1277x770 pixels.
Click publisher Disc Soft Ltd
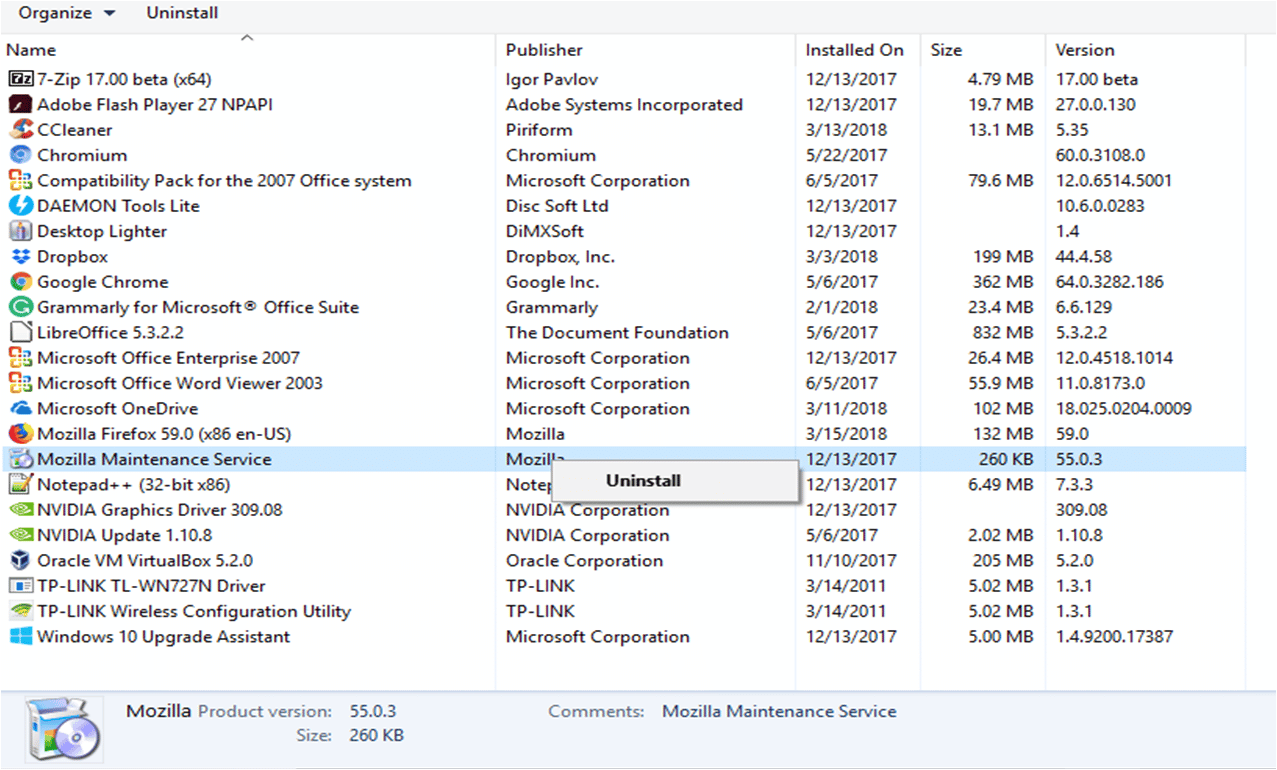click(x=557, y=206)
